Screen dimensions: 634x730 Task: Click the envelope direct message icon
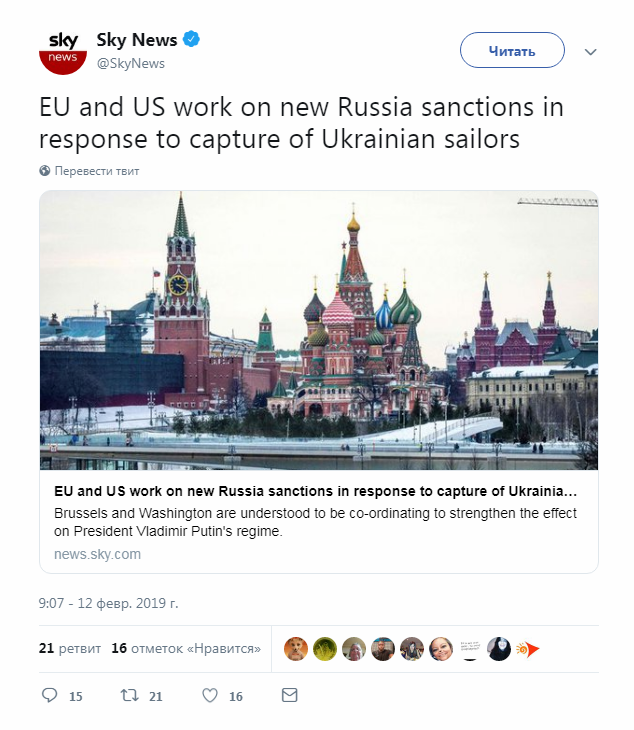click(x=289, y=695)
